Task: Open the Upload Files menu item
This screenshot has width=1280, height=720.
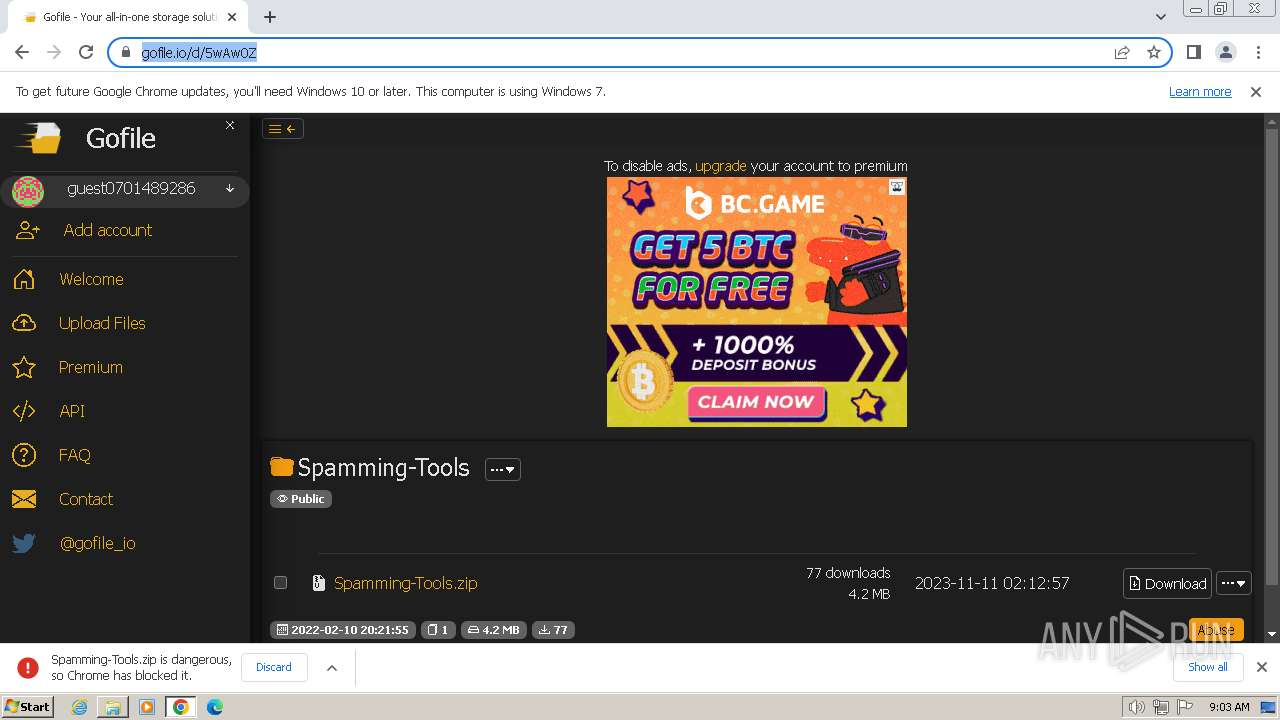Action: pyautogui.click(x=102, y=323)
